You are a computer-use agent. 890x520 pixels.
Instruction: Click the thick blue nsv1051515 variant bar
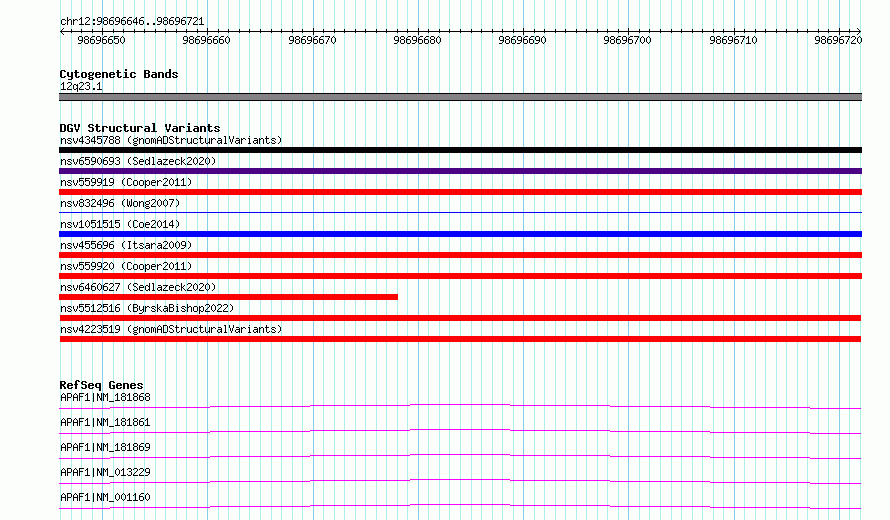[x=460, y=234]
